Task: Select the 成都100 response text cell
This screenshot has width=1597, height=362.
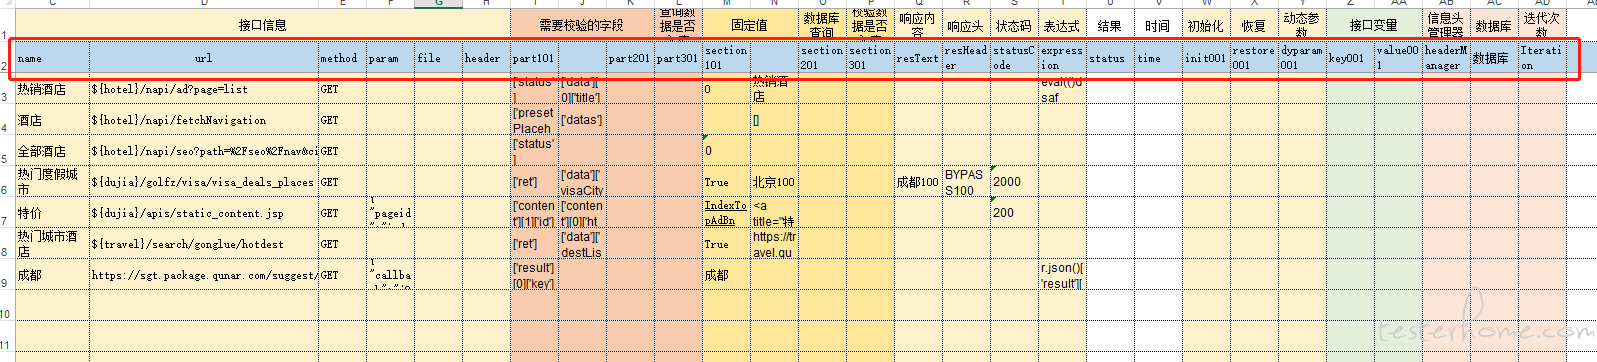Action: [x=918, y=182]
